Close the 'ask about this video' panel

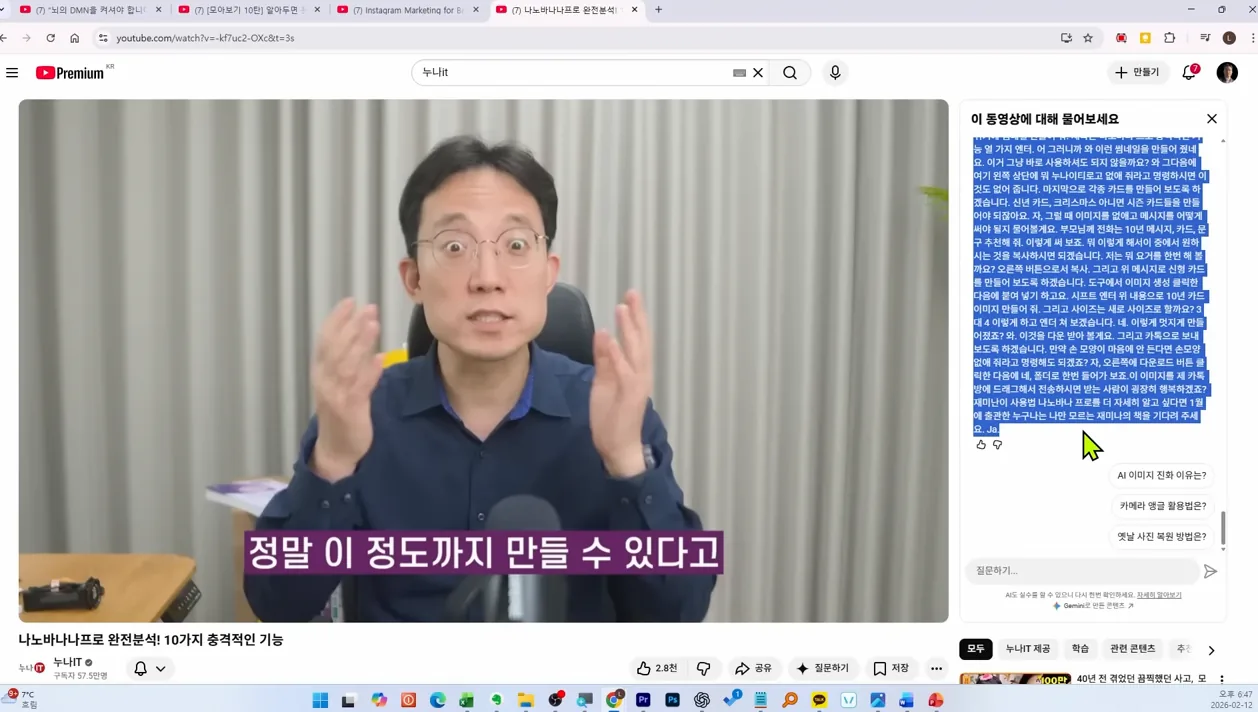click(x=1211, y=118)
